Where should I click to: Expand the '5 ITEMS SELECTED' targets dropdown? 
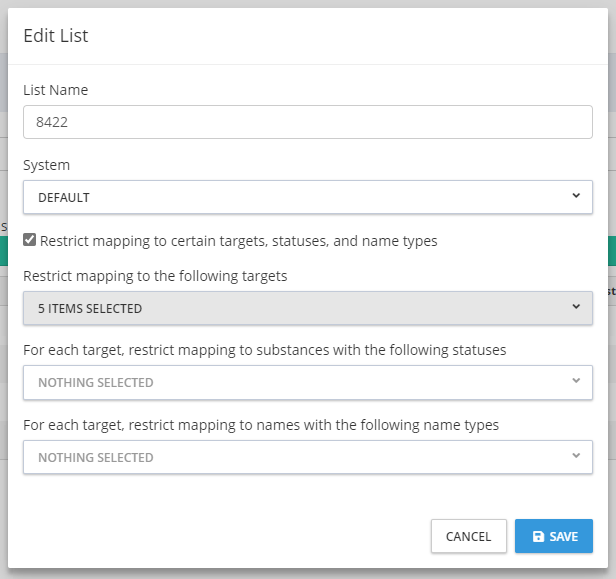300,308
